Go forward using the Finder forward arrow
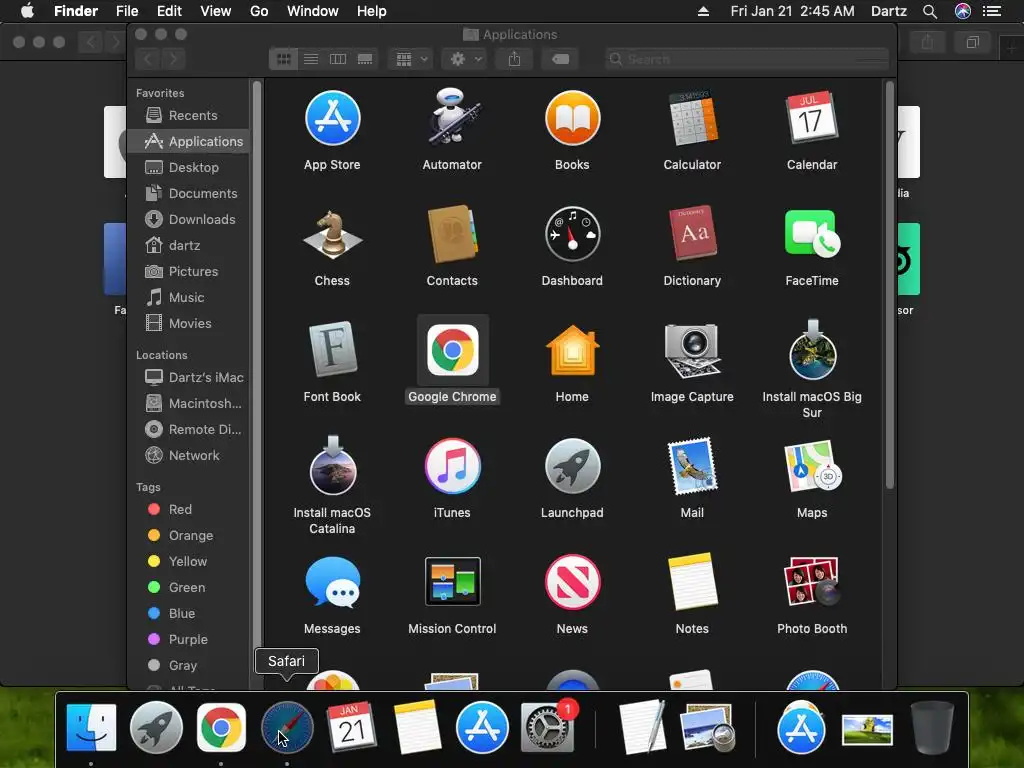Viewport: 1024px width, 768px height. pyautogui.click(x=173, y=59)
